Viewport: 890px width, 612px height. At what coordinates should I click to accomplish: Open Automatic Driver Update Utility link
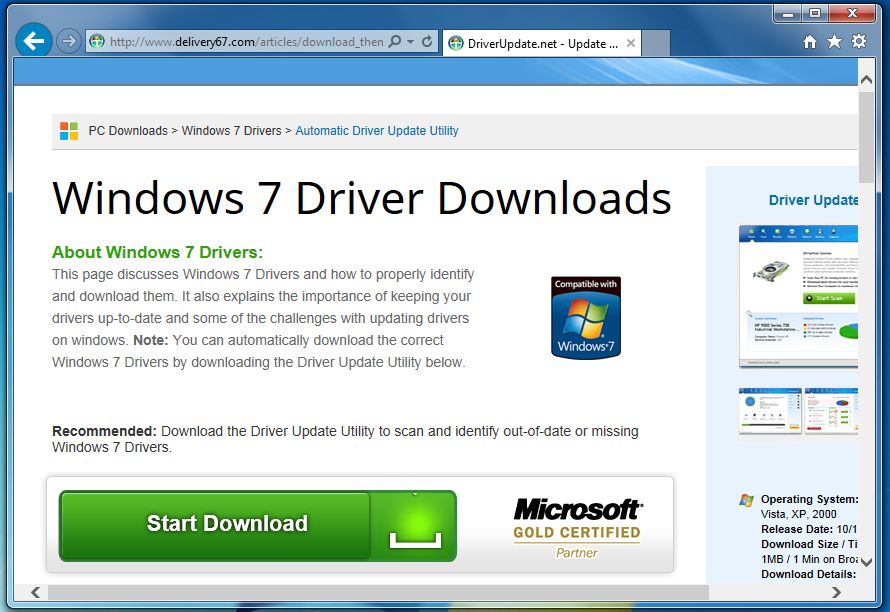[x=377, y=131]
